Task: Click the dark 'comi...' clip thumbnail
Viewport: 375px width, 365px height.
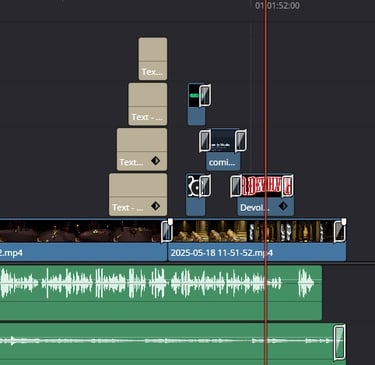Action: [223, 141]
